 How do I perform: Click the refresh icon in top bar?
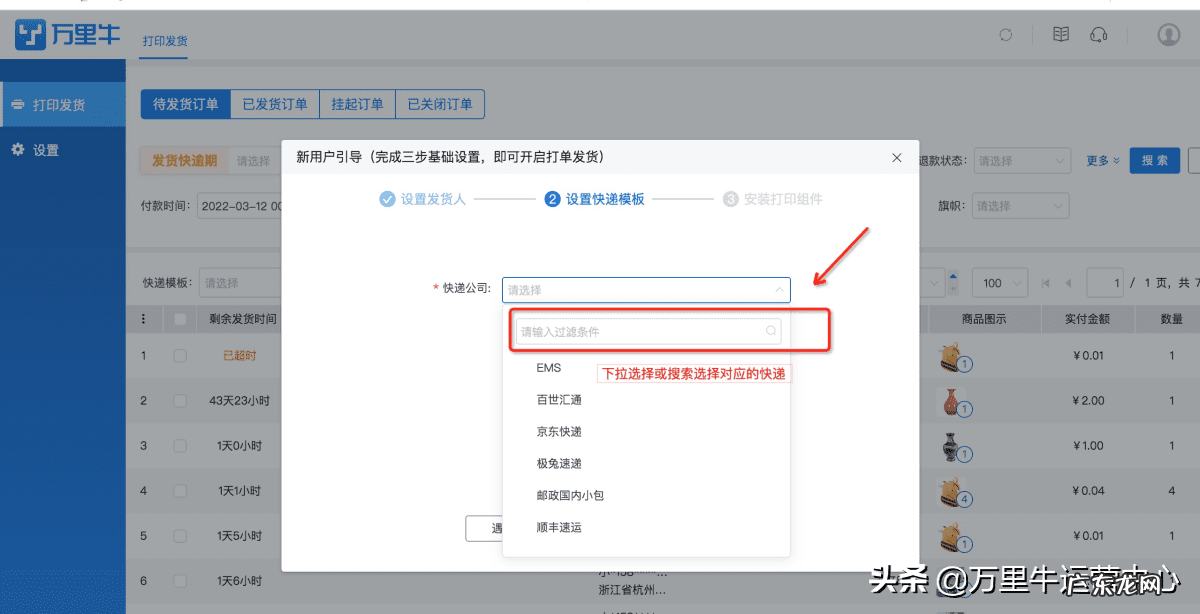(x=1005, y=33)
